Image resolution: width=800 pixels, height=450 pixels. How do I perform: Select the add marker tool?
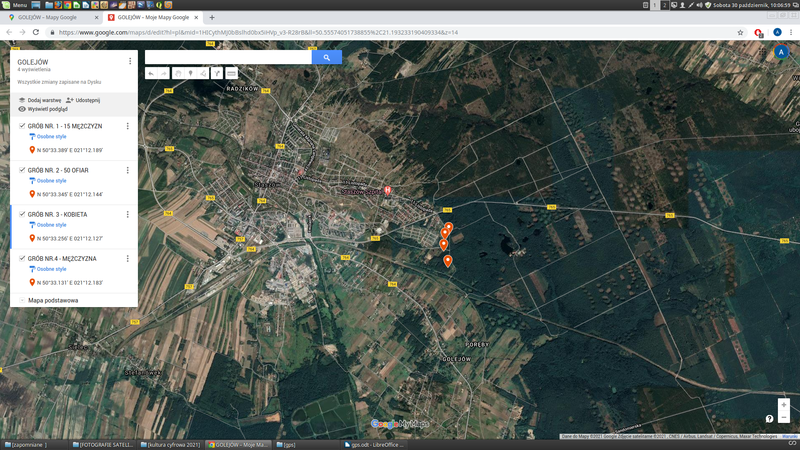191,73
